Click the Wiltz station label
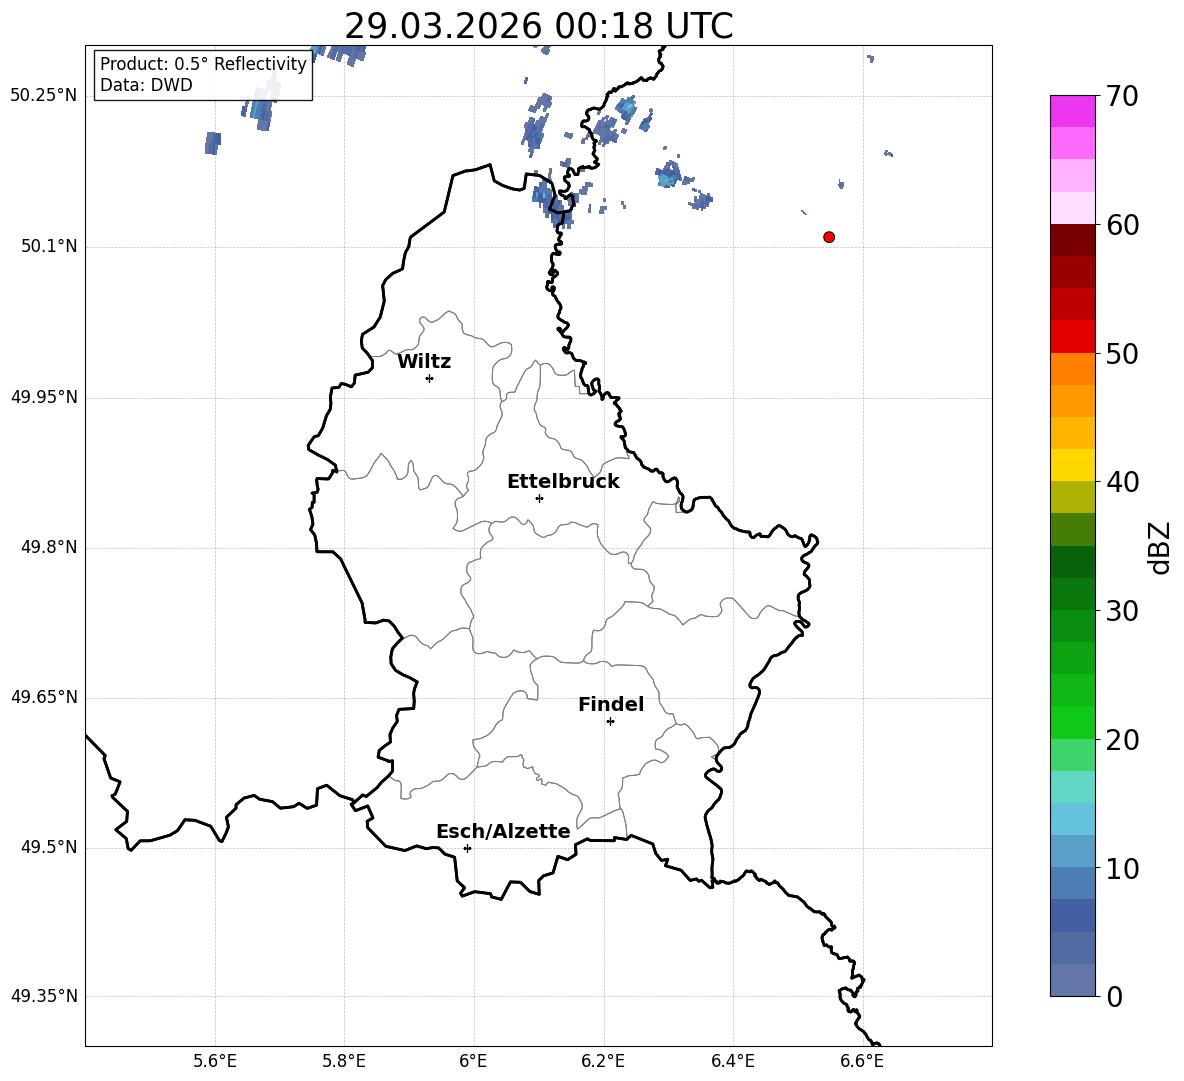The image size is (1184, 1081). pos(424,362)
